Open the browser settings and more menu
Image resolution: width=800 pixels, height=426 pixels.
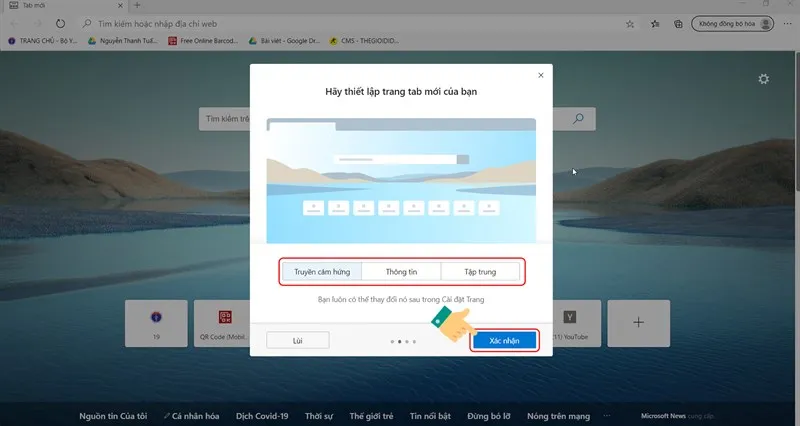point(787,24)
